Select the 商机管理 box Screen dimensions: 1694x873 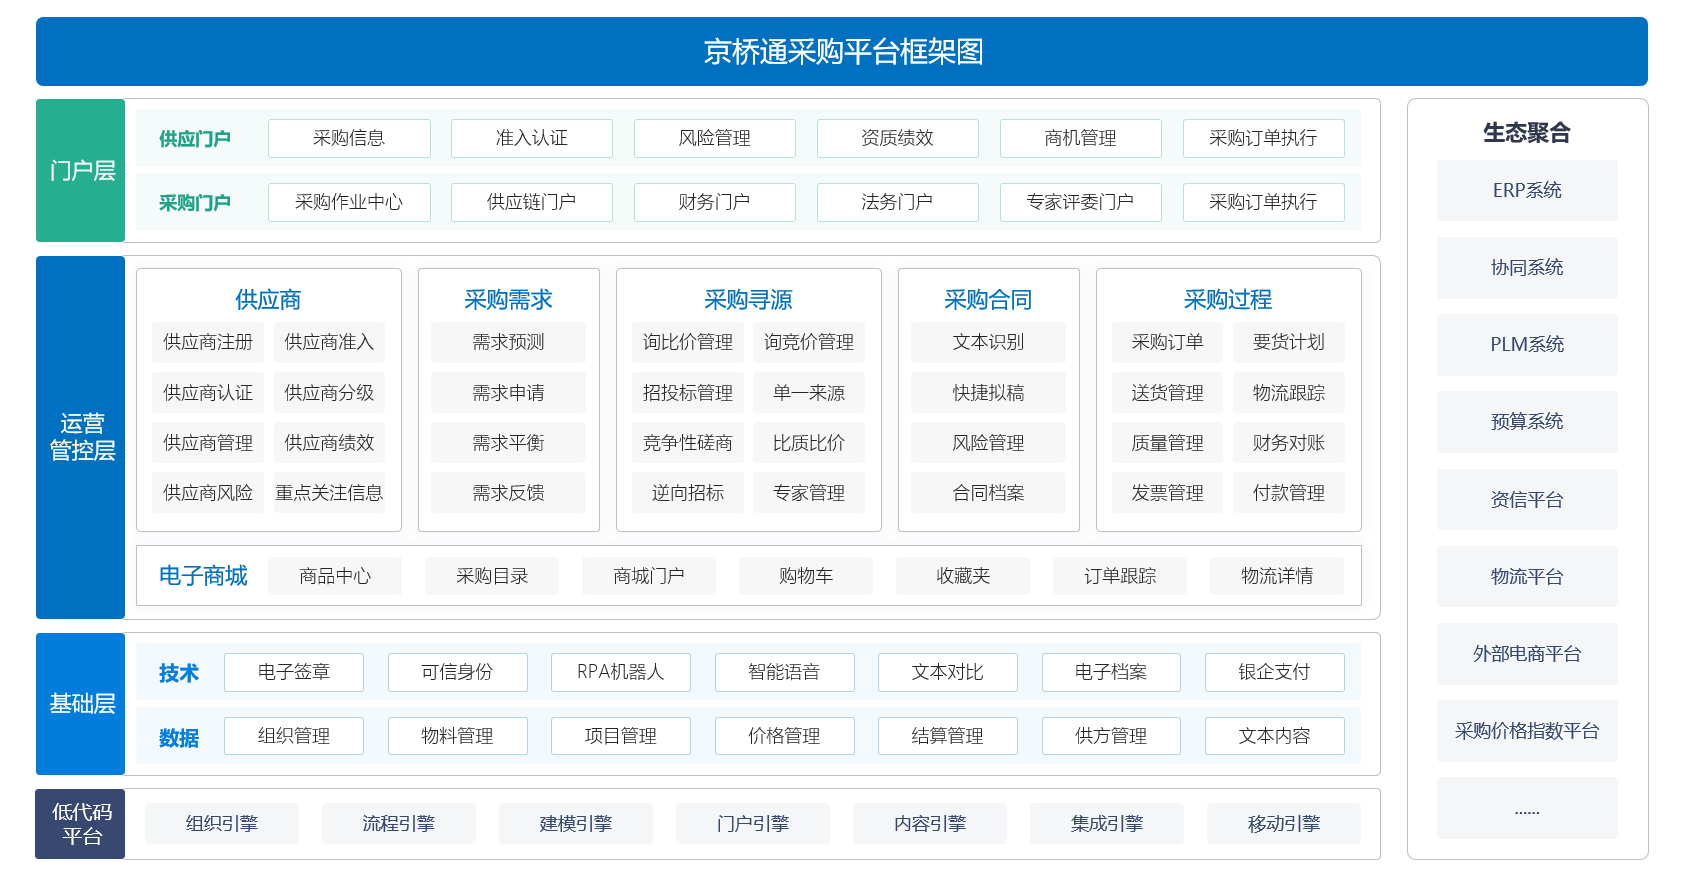(1081, 138)
